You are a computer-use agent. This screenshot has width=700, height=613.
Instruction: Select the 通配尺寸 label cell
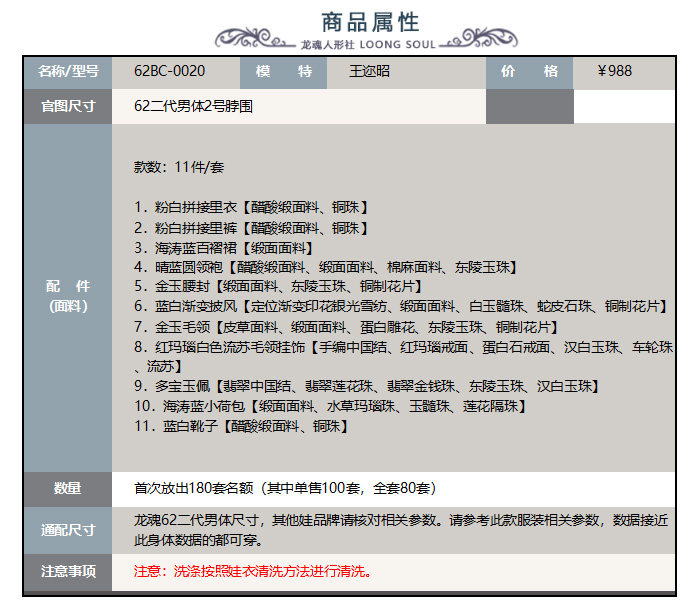click(x=68, y=530)
